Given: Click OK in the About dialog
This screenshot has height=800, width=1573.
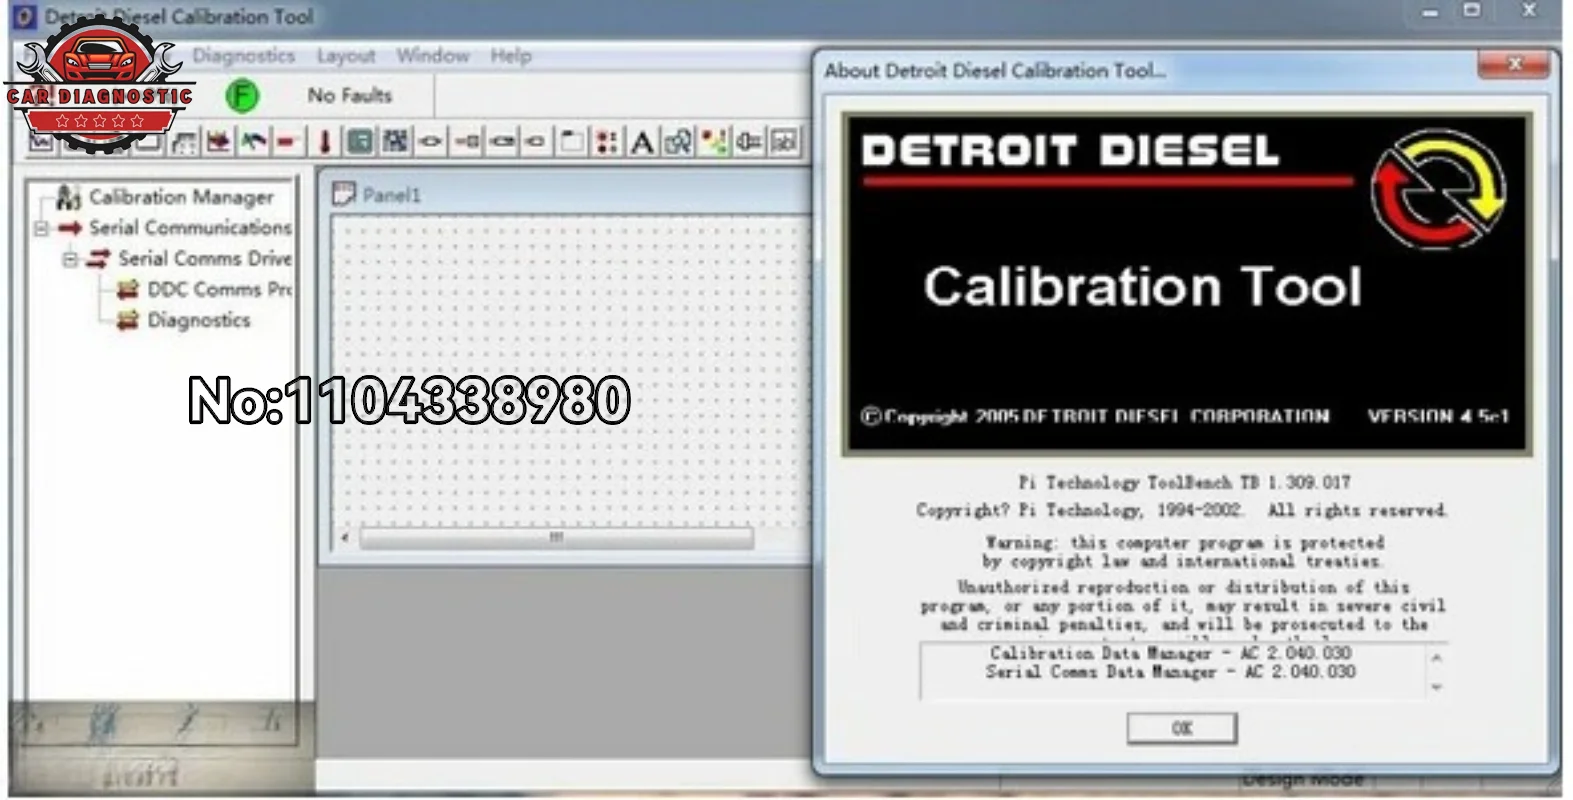Looking at the screenshot, I should click(1182, 728).
